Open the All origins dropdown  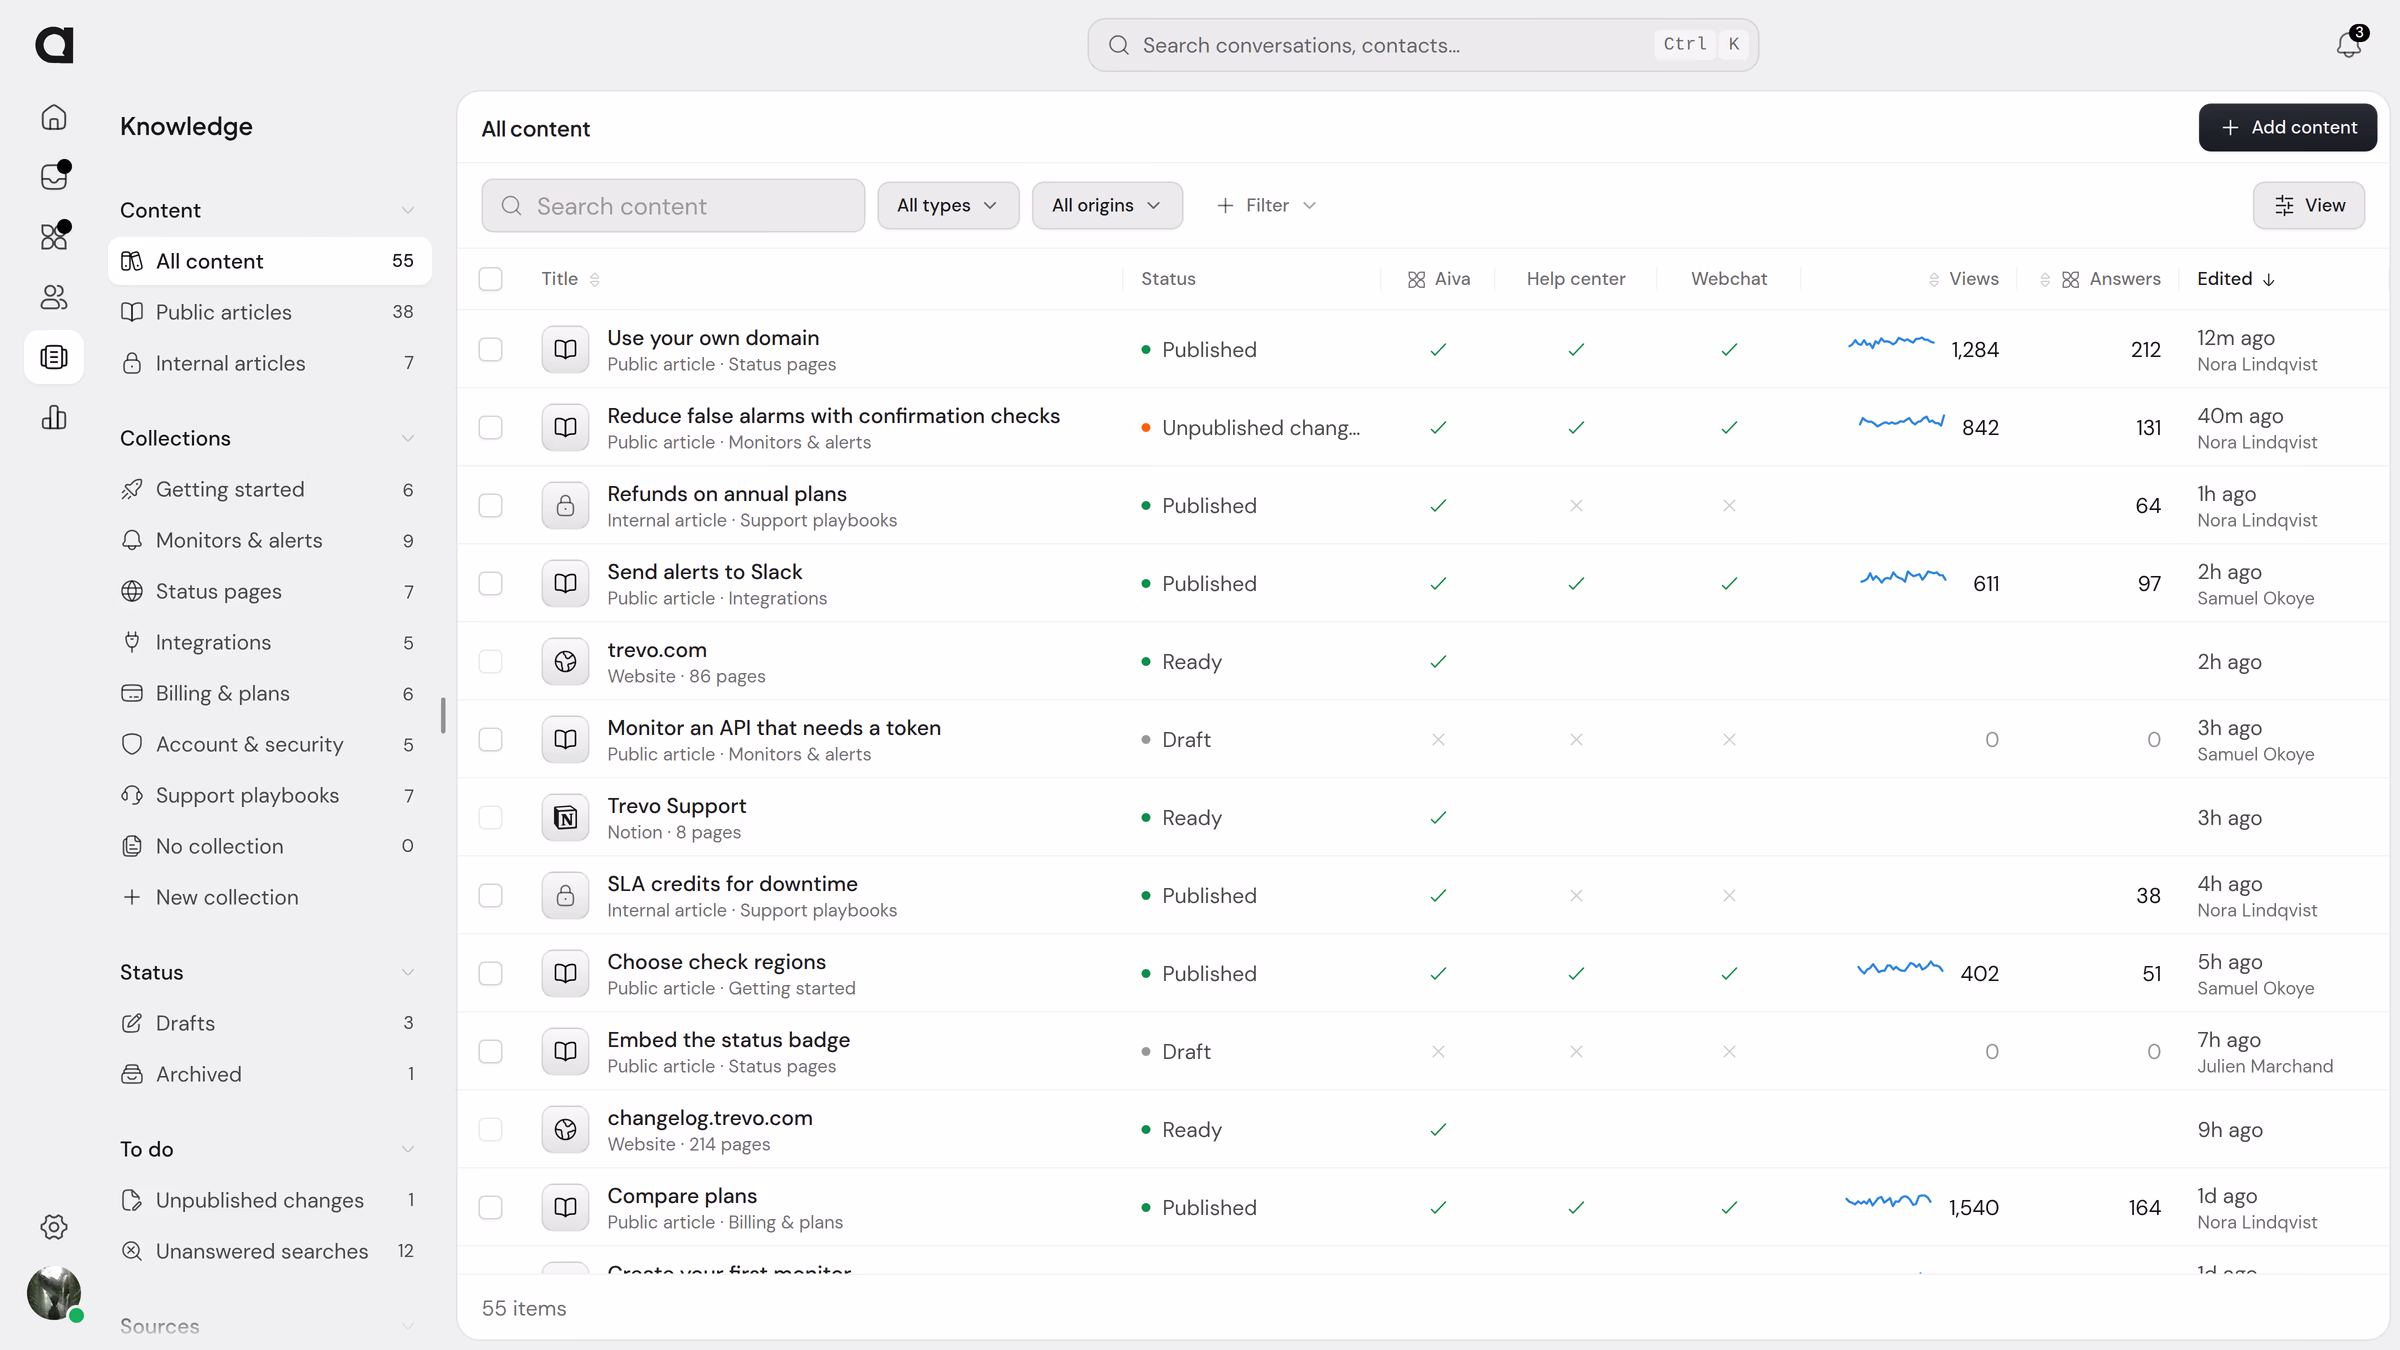1107,205
